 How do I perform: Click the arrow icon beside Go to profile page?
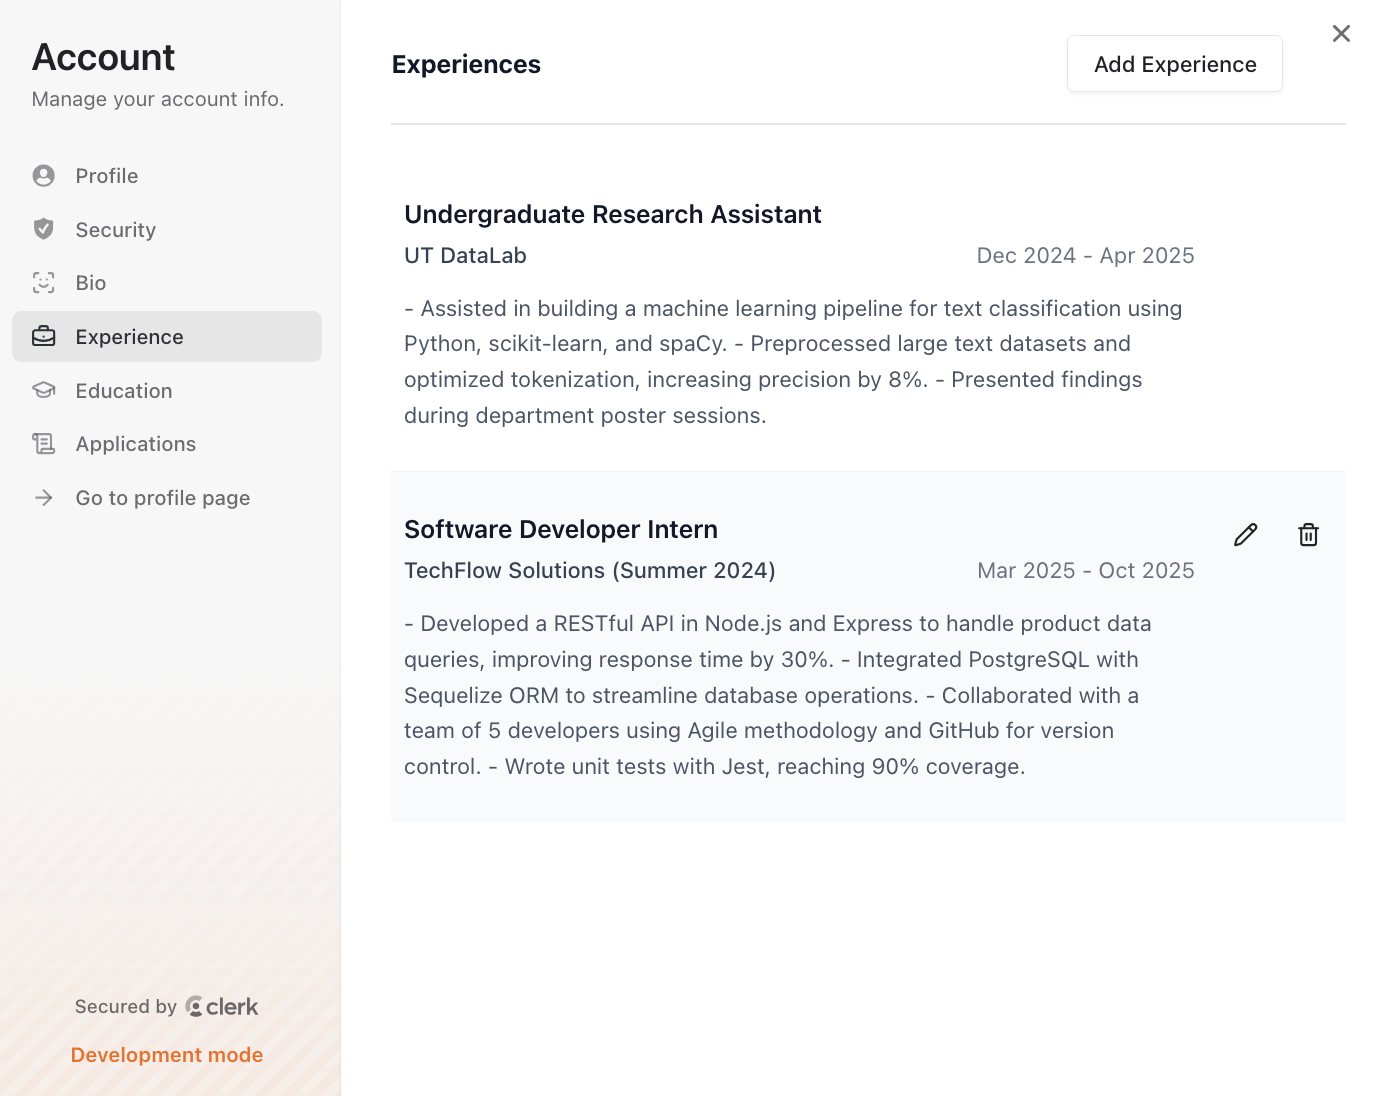click(x=43, y=498)
